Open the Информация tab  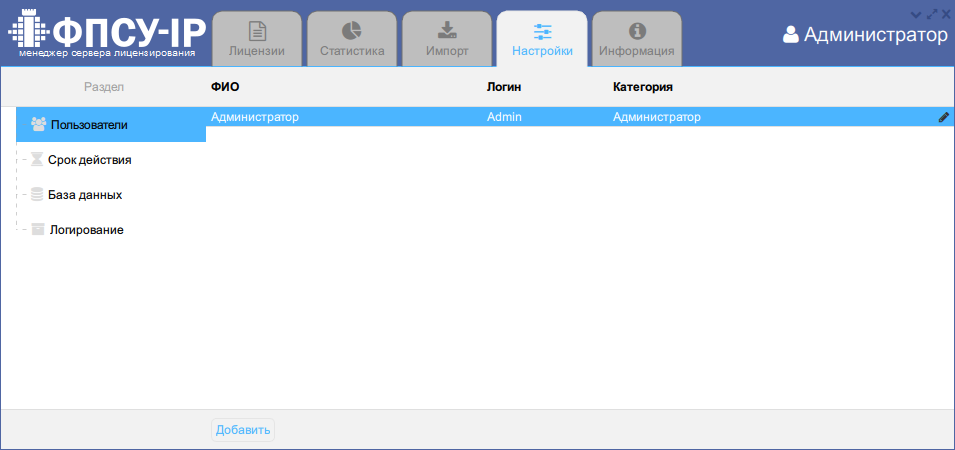tap(636, 39)
